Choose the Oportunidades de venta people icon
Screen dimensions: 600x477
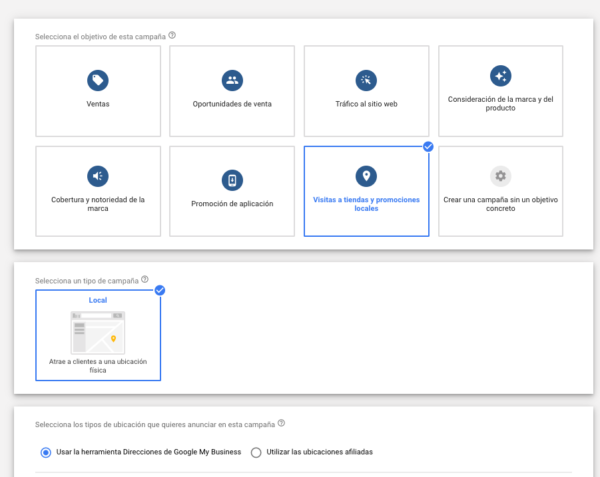(x=232, y=80)
